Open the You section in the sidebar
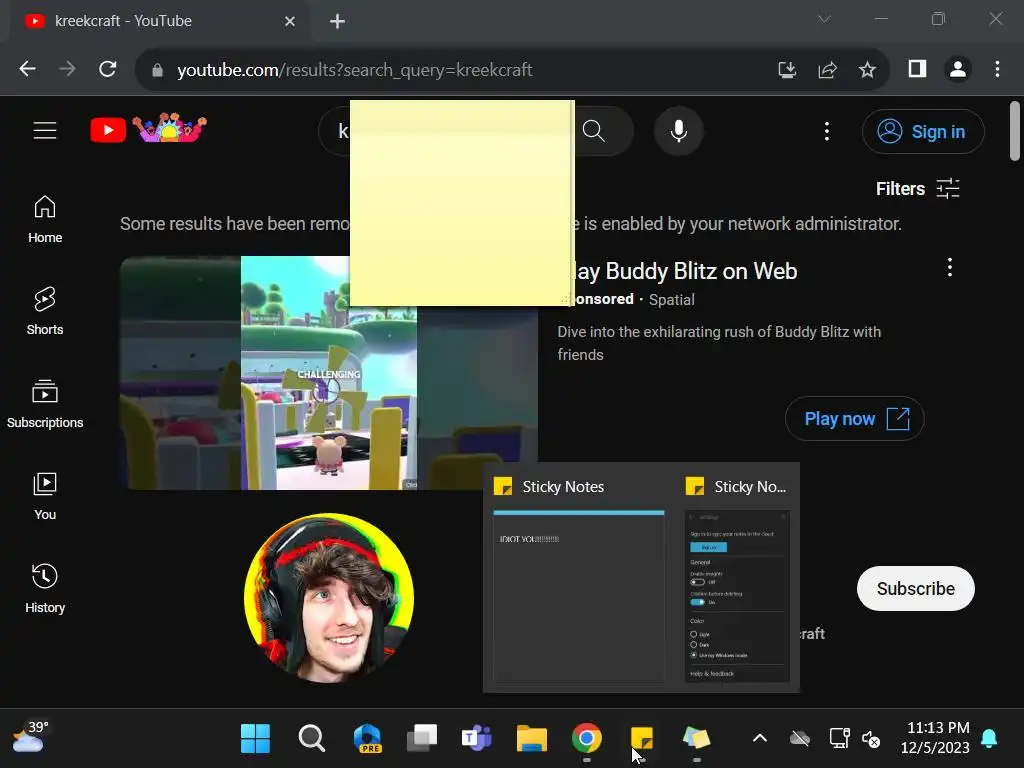 45,496
